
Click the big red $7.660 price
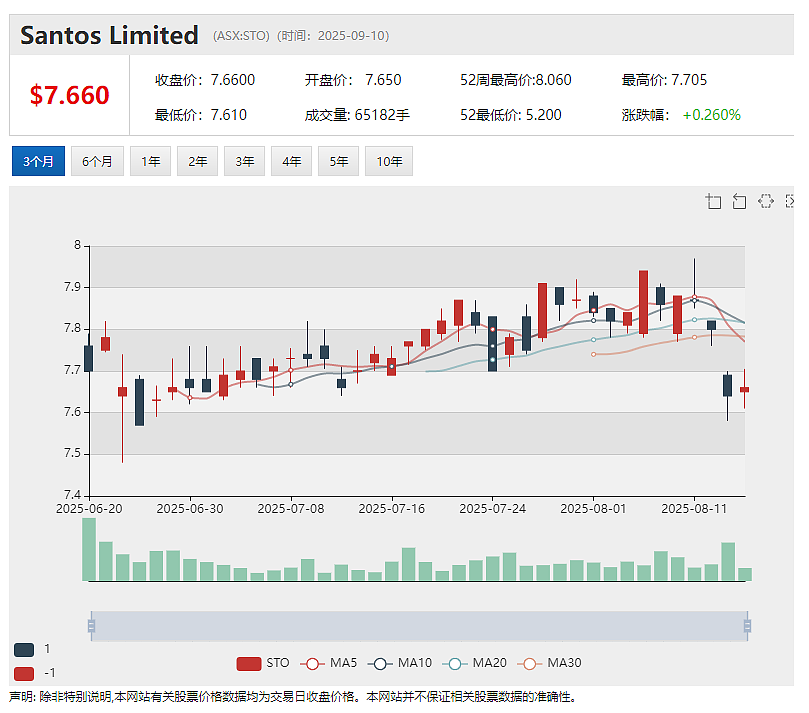[70, 95]
